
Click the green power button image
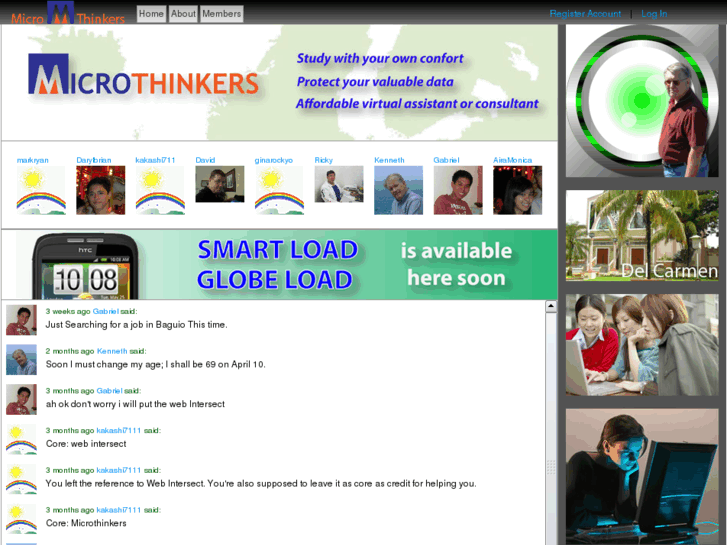(642, 101)
